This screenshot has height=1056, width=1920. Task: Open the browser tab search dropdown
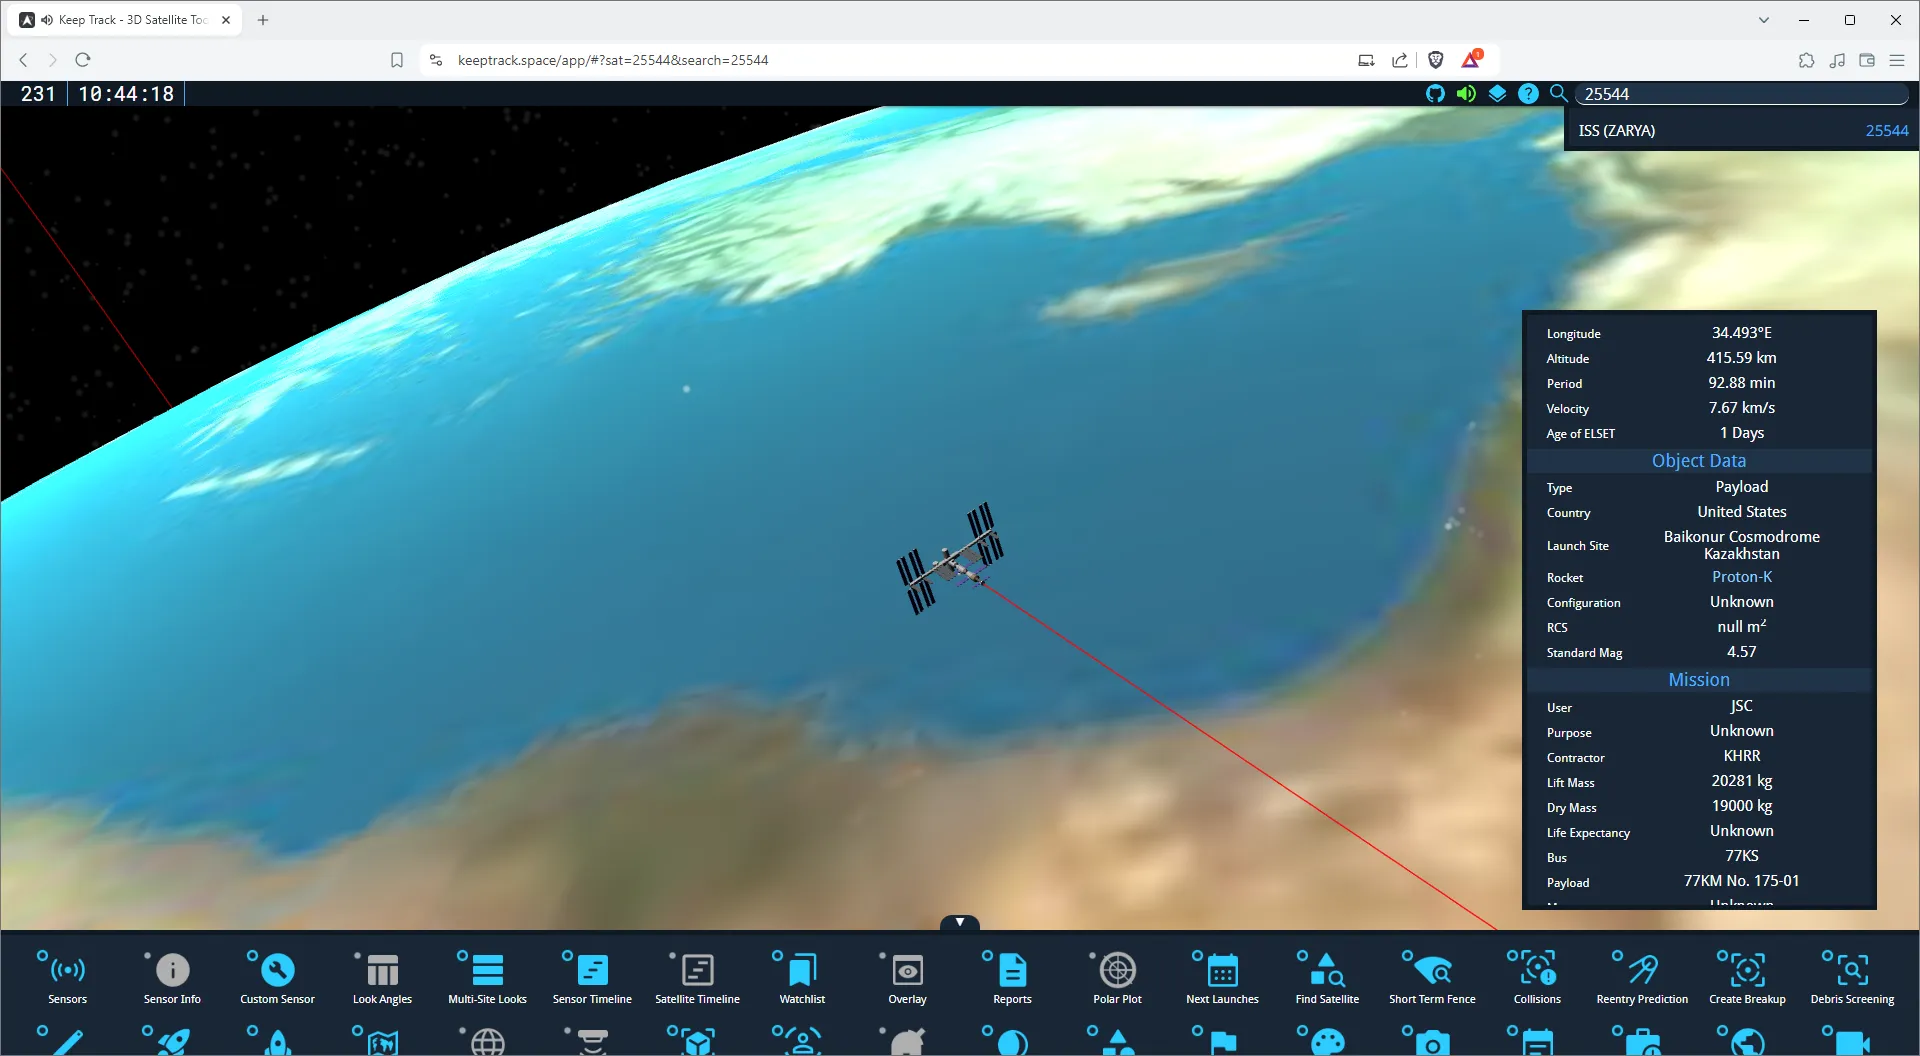(x=1763, y=20)
